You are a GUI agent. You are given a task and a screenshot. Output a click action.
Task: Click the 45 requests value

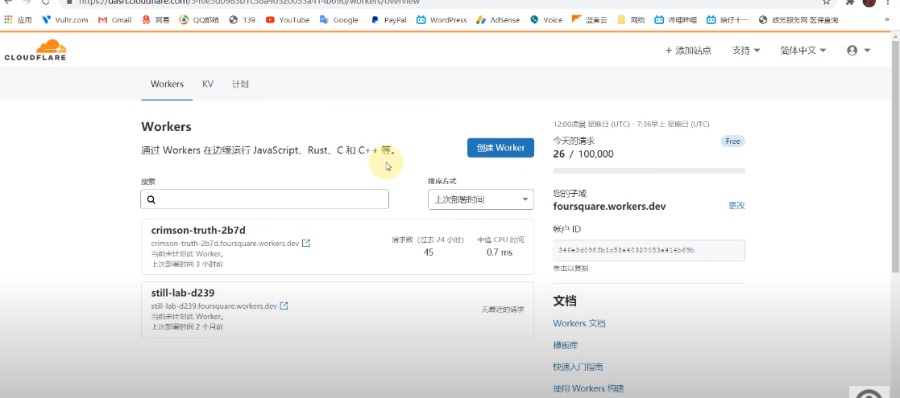[x=428, y=252]
